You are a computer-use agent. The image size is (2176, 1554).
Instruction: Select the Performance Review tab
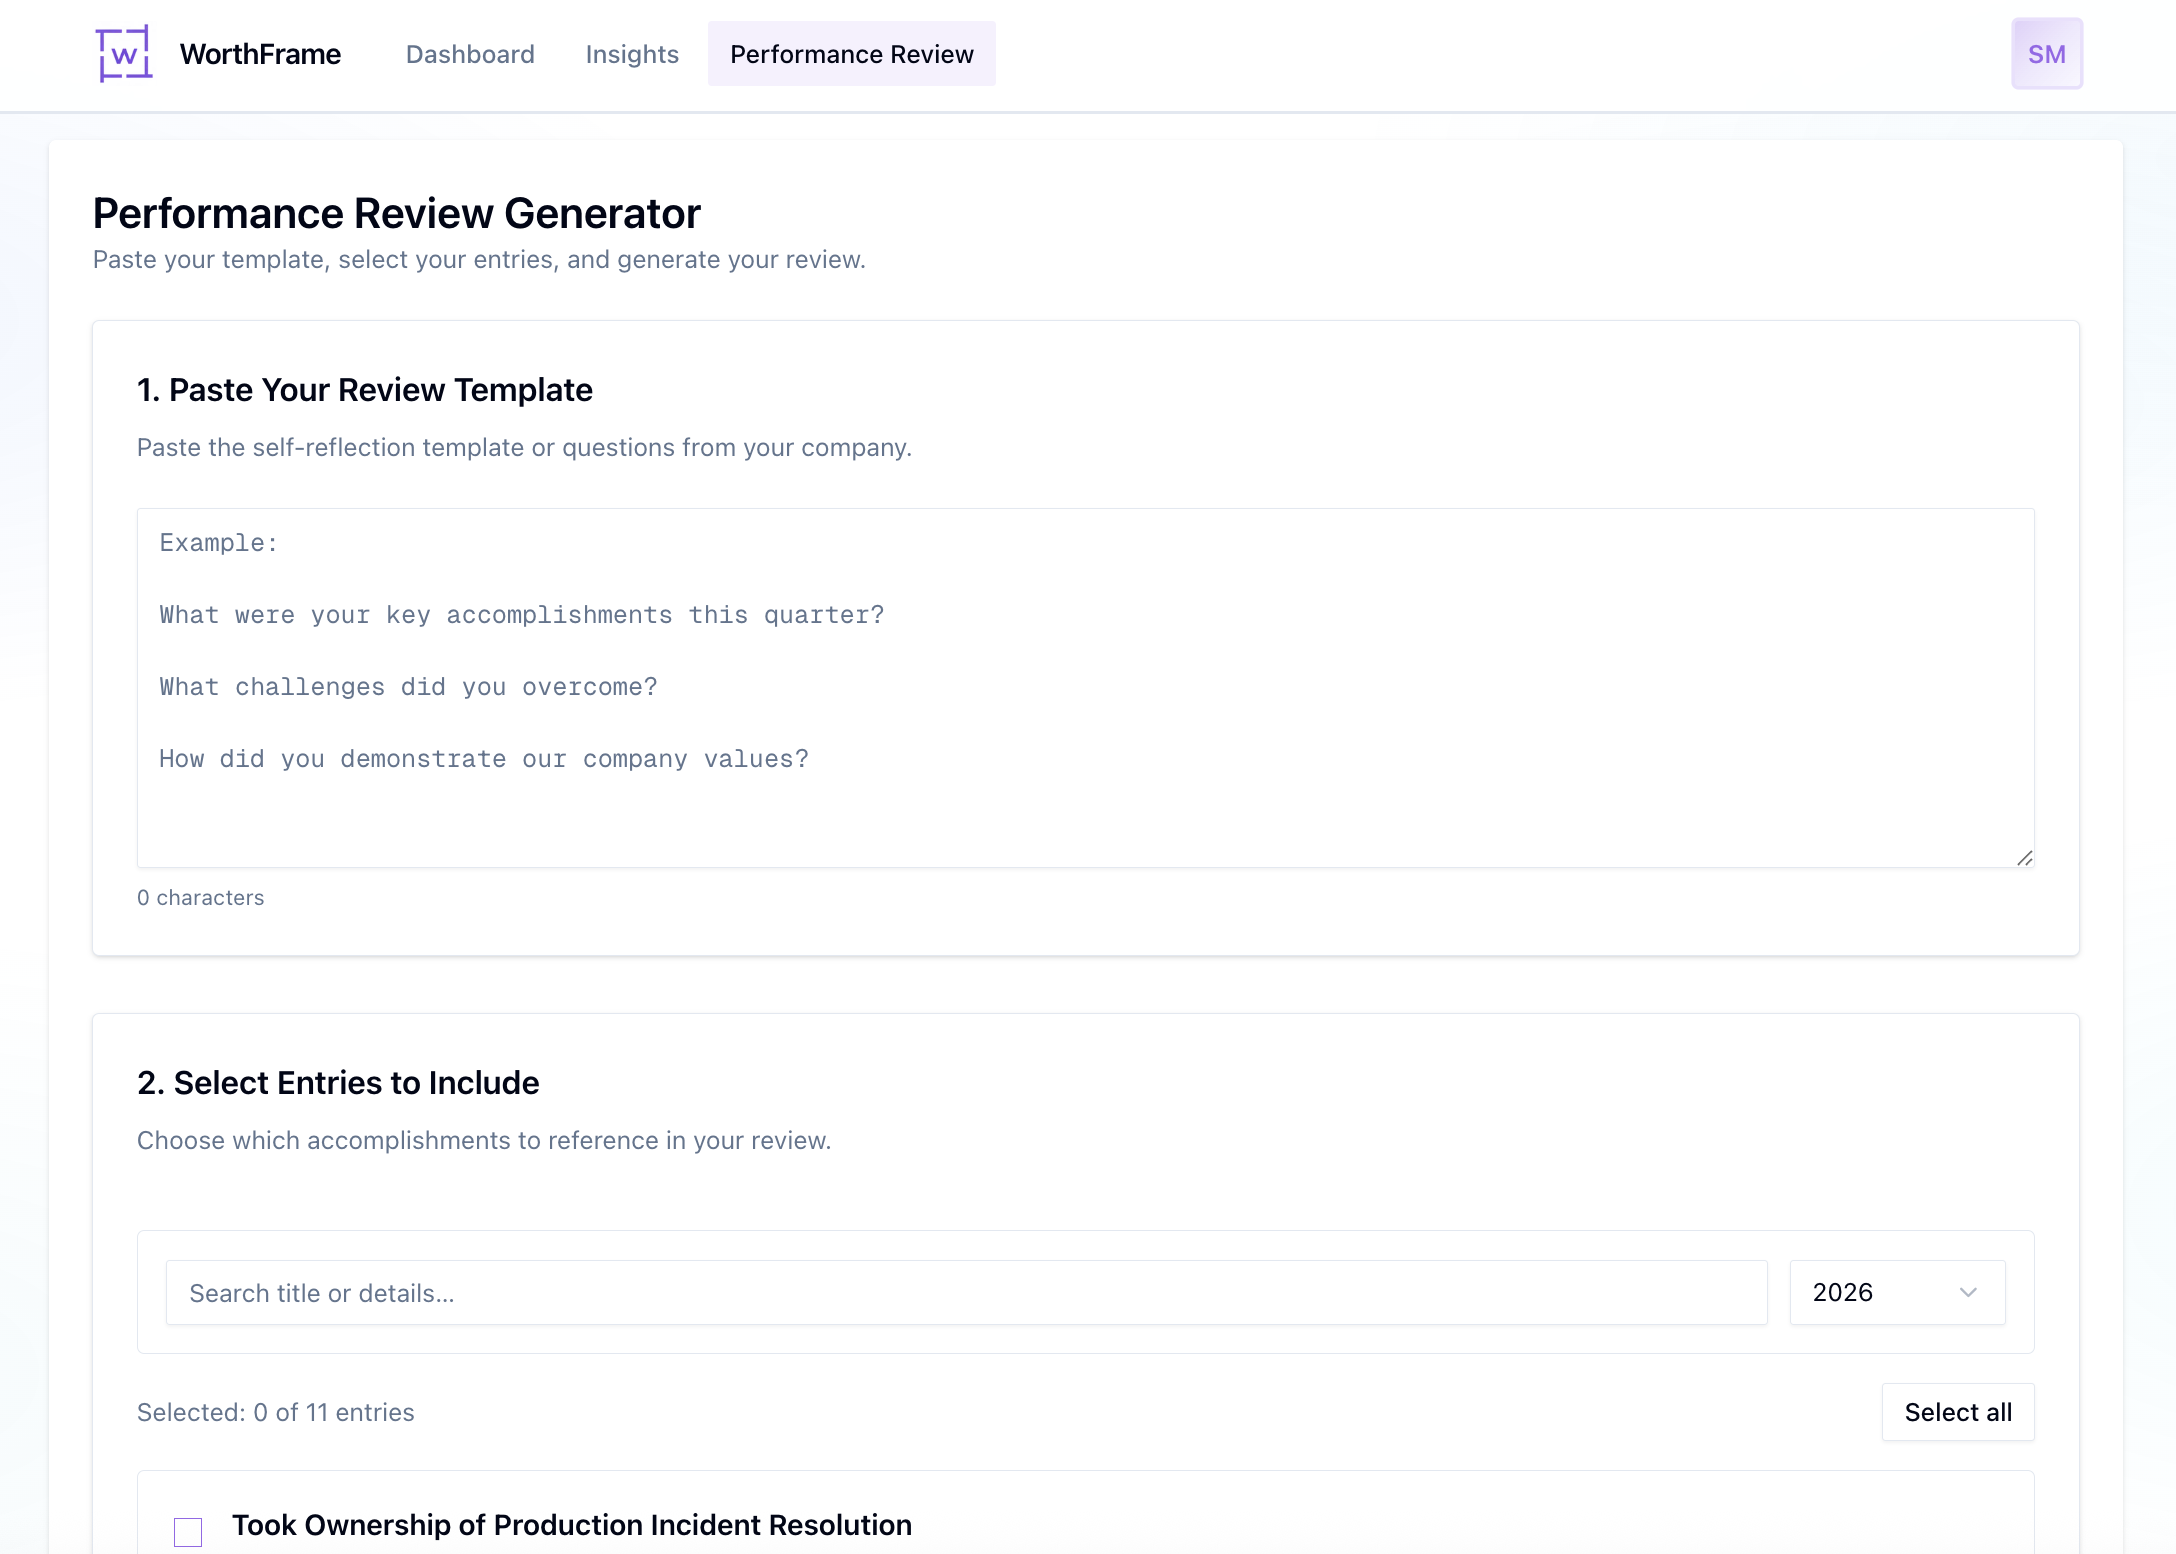click(851, 54)
